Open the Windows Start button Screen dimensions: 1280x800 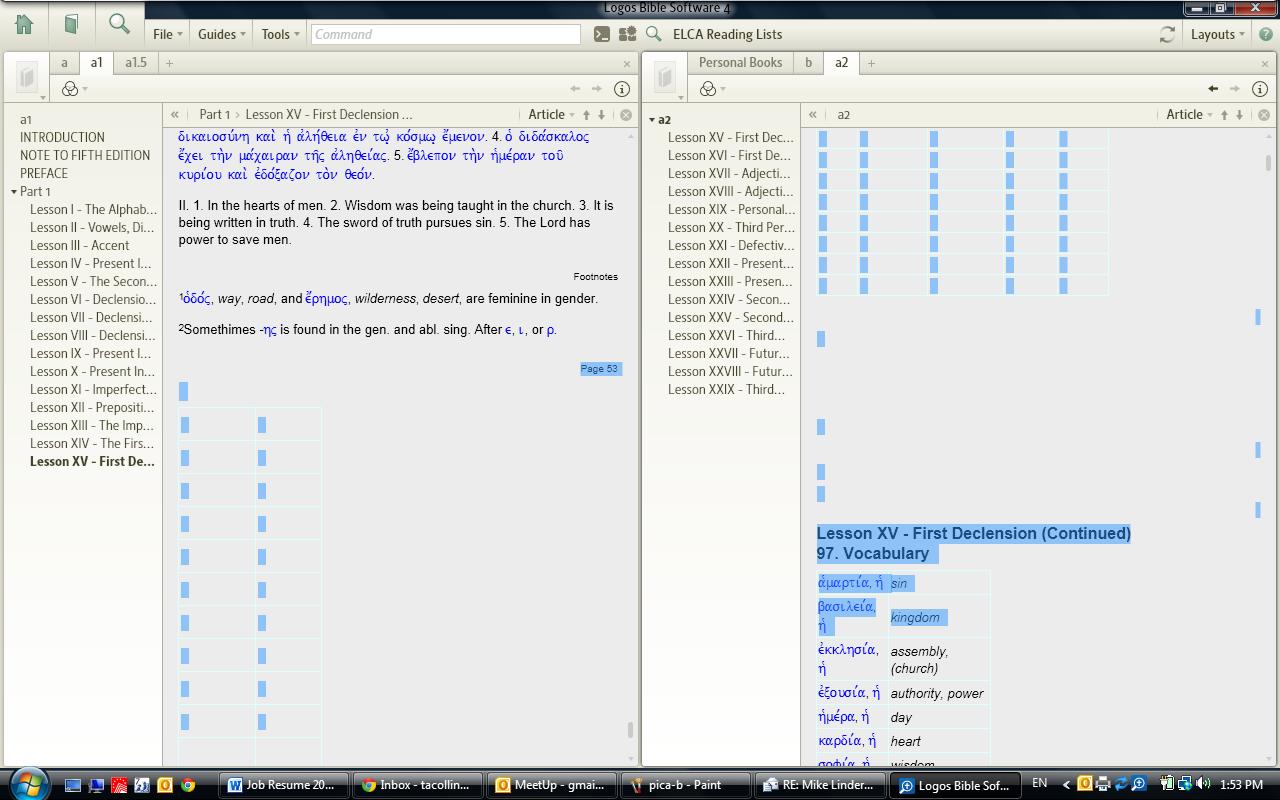coord(27,783)
